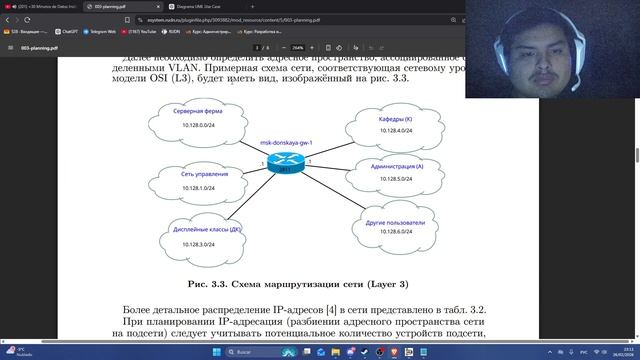The width and height of the screenshot is (640, 360).
Task: Open the weather widget
Action: point(18,352)
